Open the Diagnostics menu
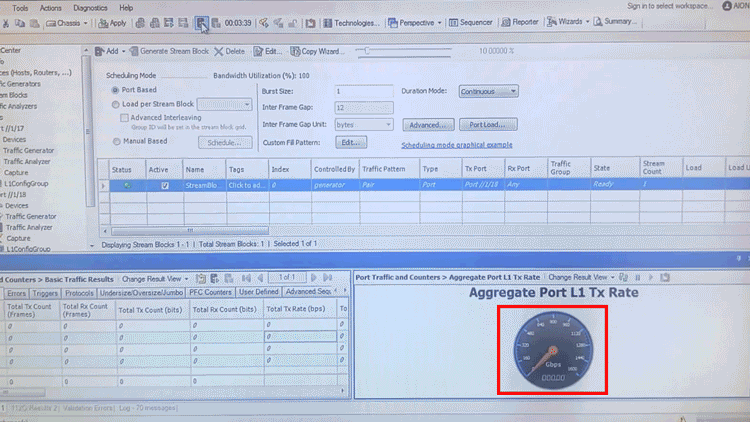 click(x=90, y=7)
